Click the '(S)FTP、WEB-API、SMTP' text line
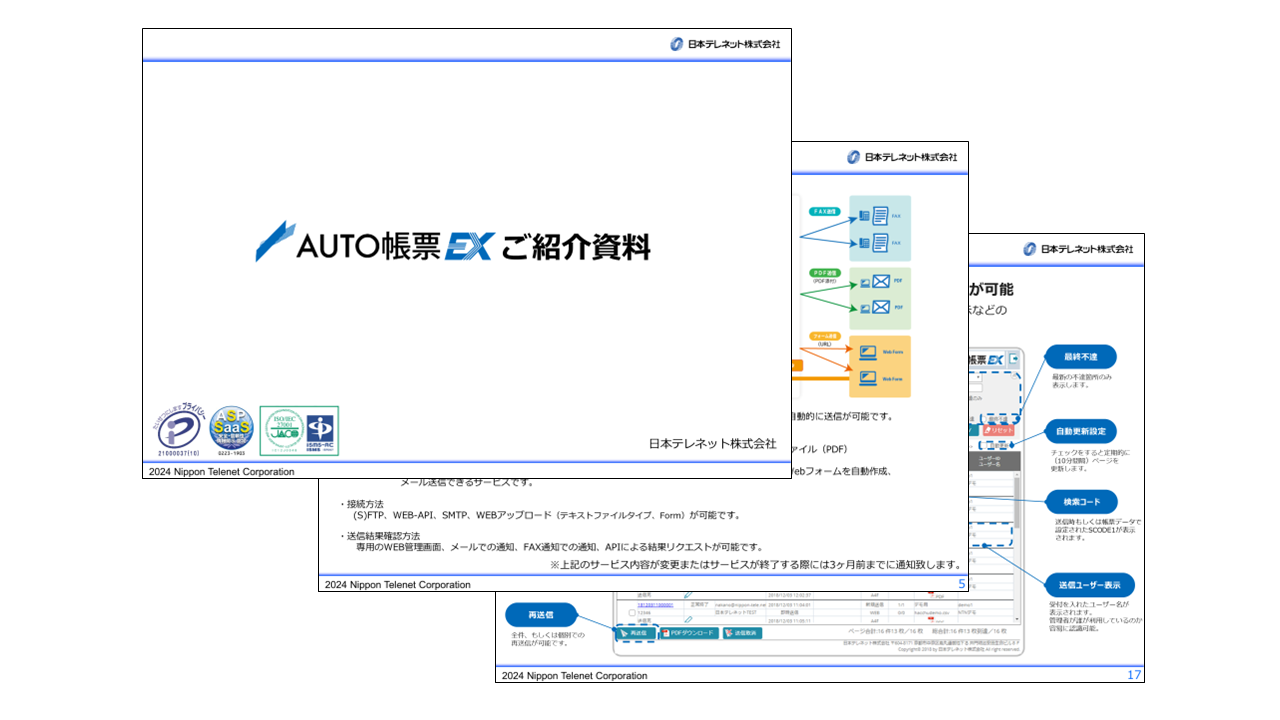 click(x=547, y=516)
